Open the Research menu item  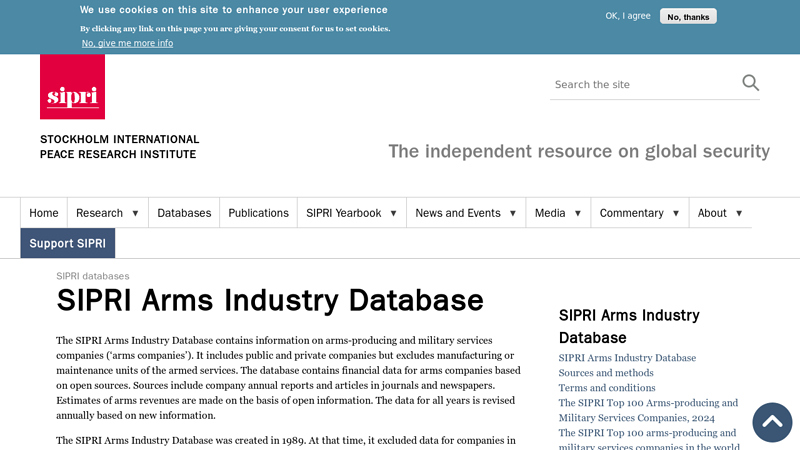(99, 213)
